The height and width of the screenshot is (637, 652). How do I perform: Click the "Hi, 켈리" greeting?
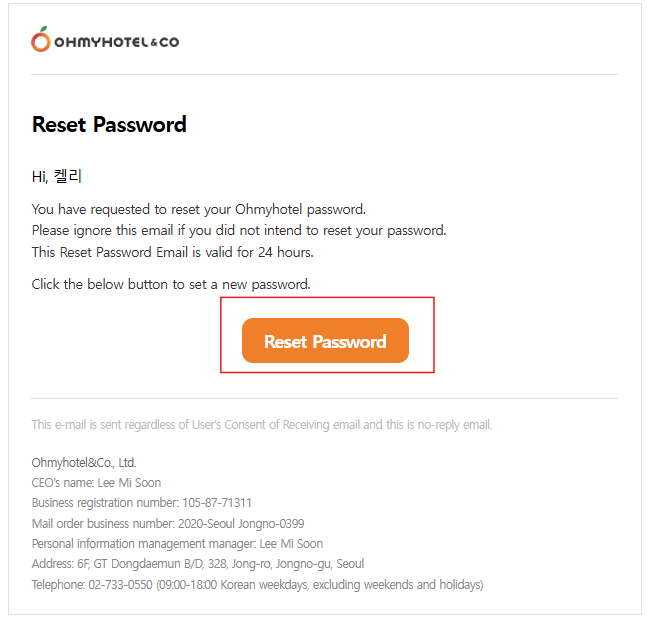pyautogui.click(x=57, y=178)
